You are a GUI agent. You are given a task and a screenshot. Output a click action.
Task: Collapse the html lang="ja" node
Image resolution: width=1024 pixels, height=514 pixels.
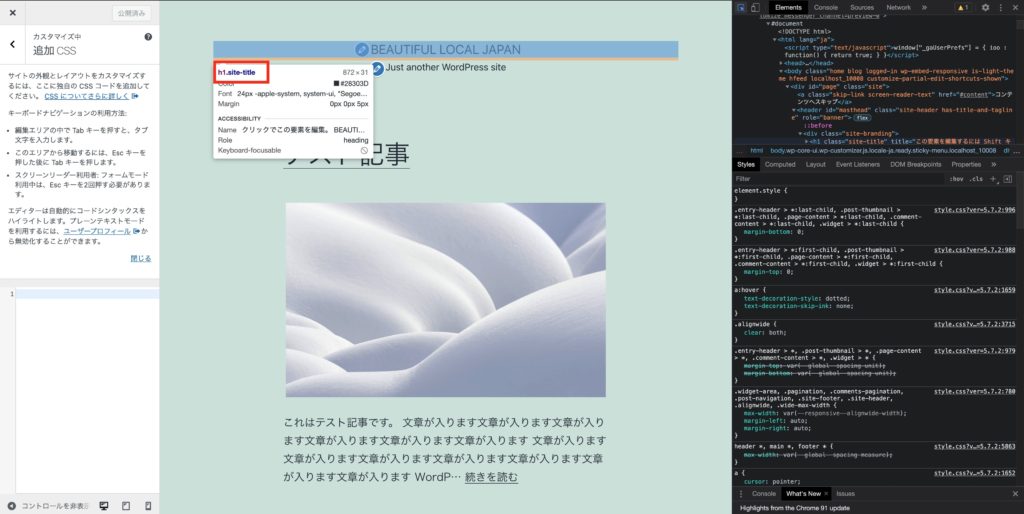pos(775,40)
